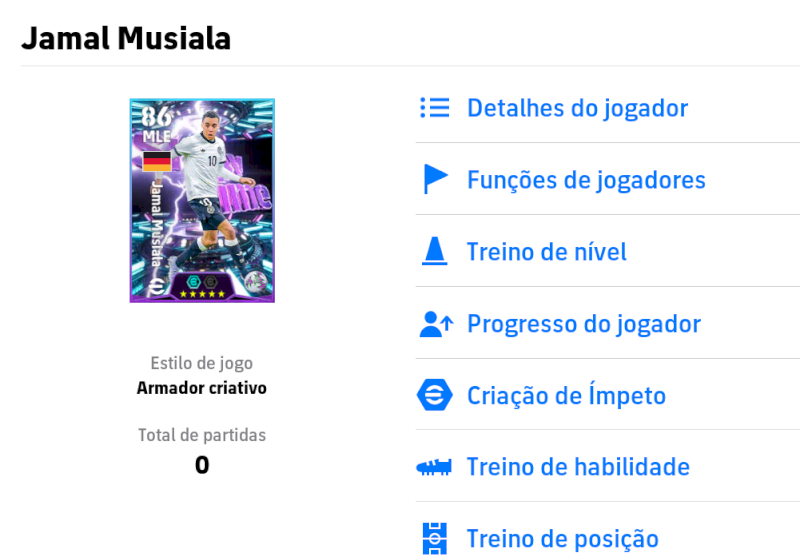Open Funções de jogadores
The image size is (800, 557).
pos(586,180)
